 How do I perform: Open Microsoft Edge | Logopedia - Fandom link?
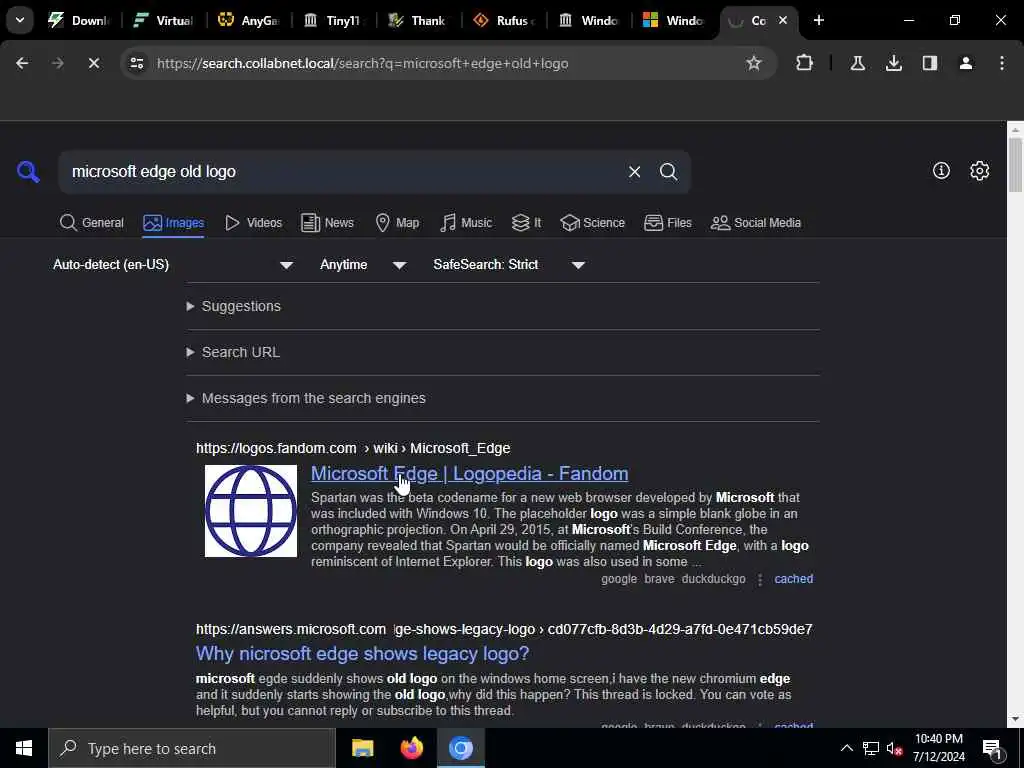(470, 473)
